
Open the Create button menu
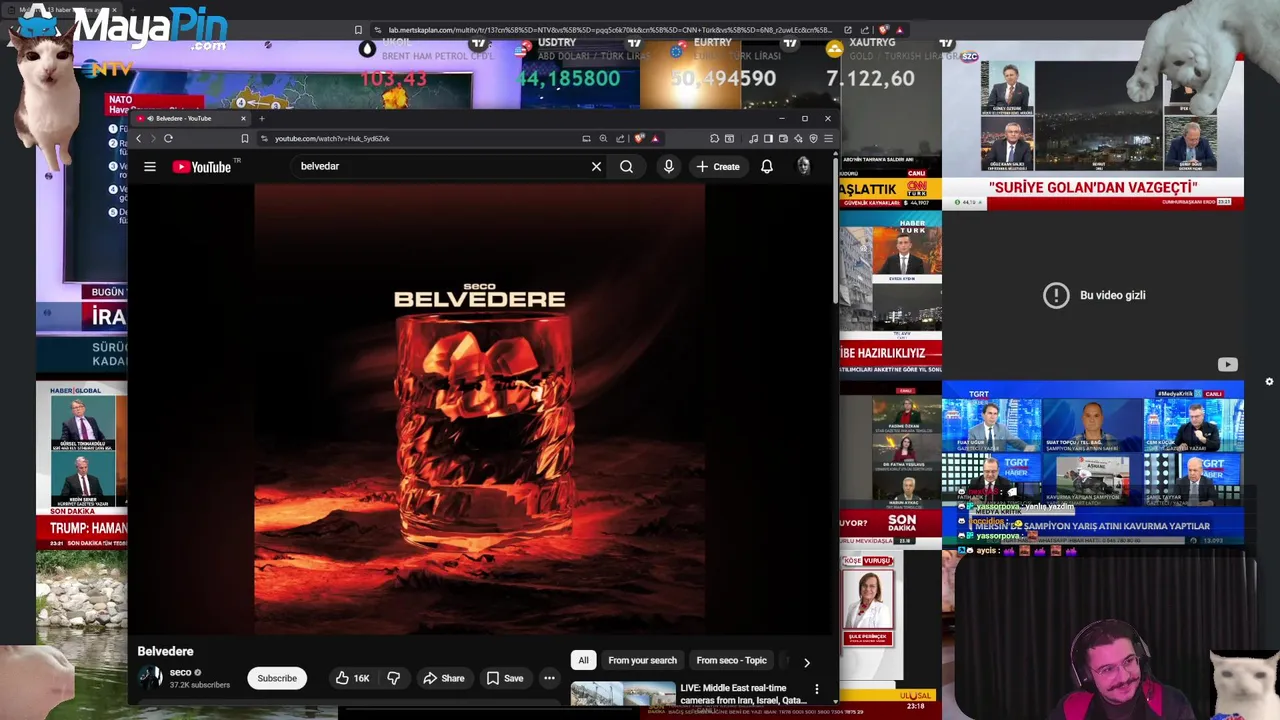tap(718, 167)
